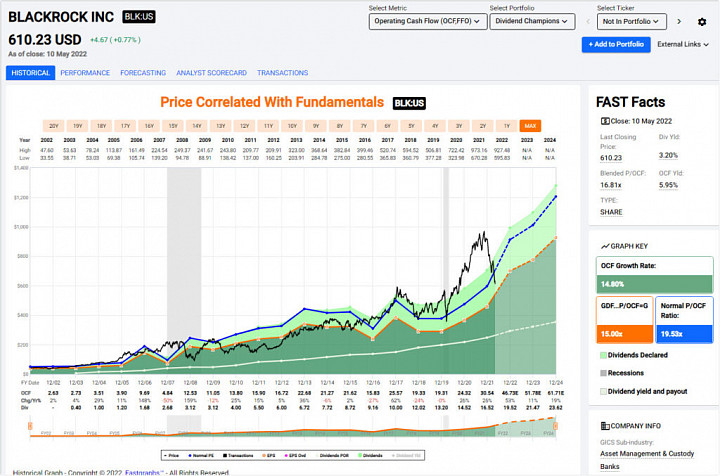
Task: Select the 12Y time range
Action: tap(244, 126)
